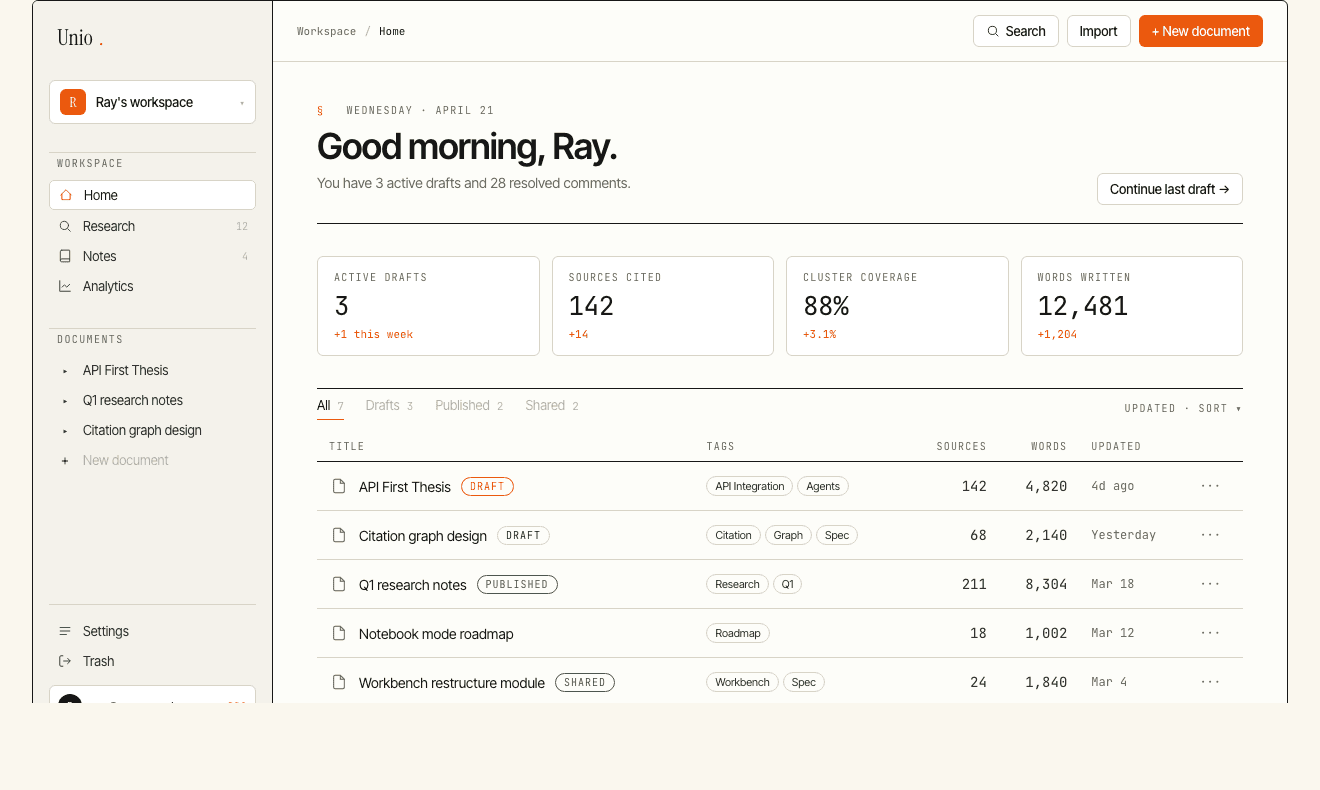Expand API First Thesis in Documents tree

[x=65, y=371]
